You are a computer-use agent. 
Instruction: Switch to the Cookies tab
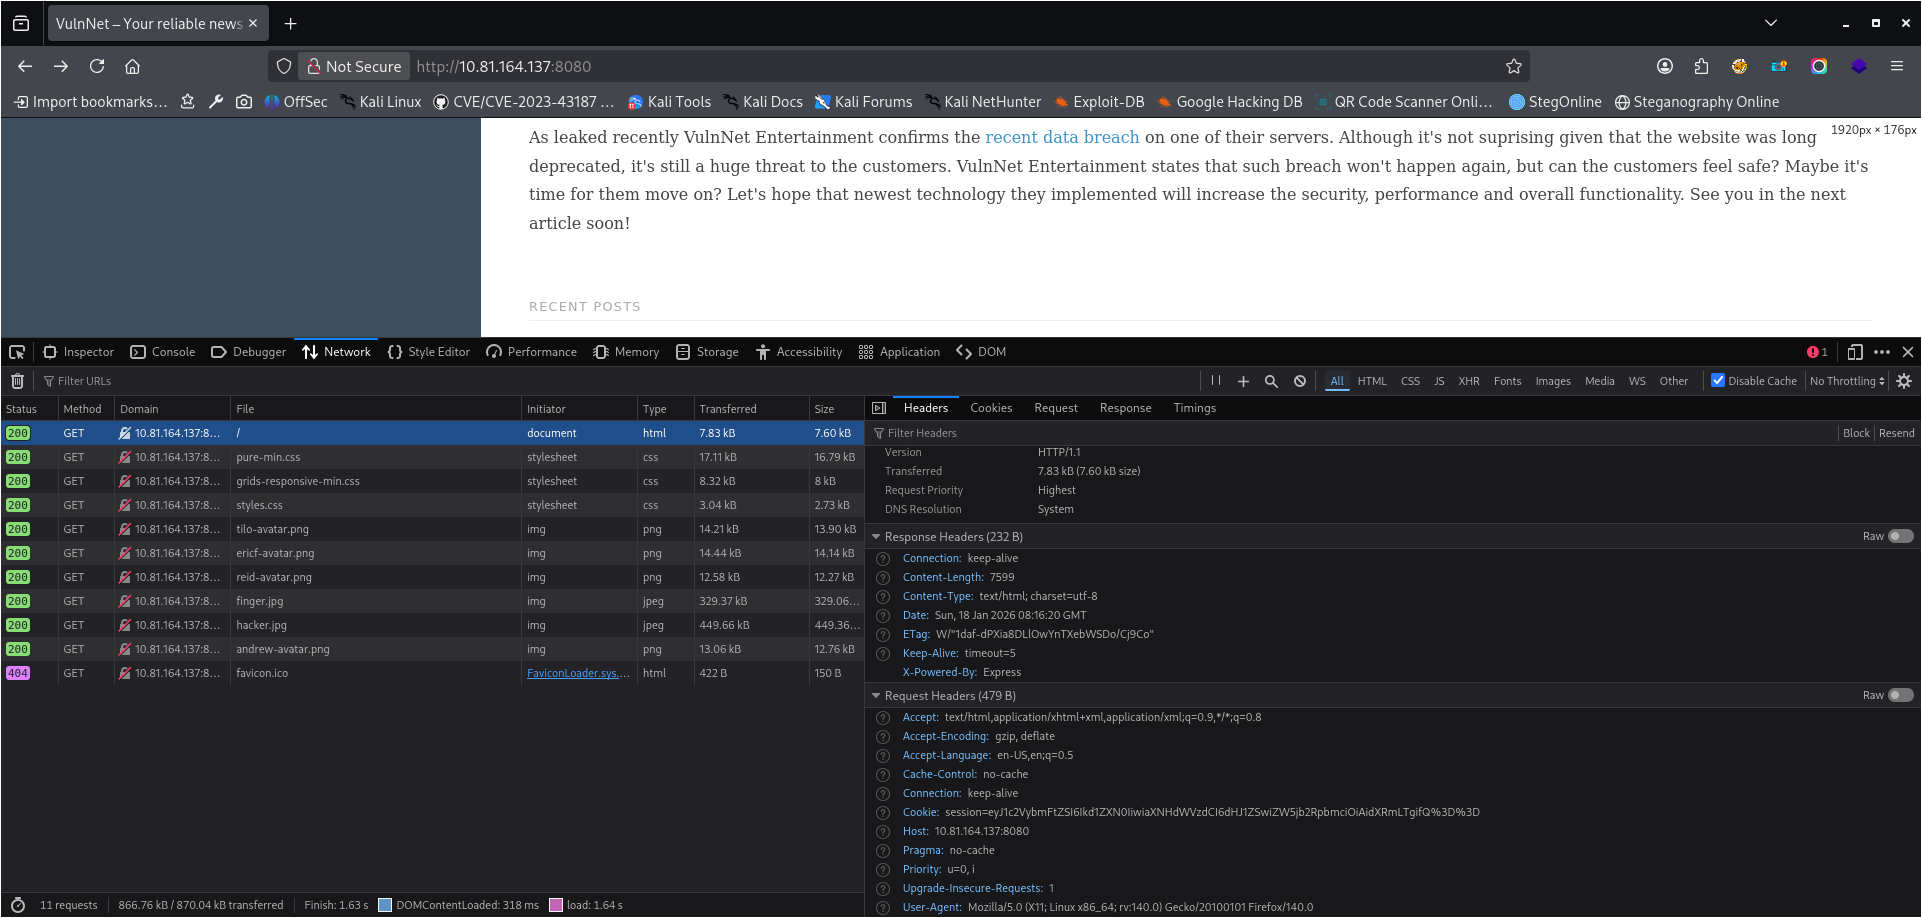tap(991, 408)
